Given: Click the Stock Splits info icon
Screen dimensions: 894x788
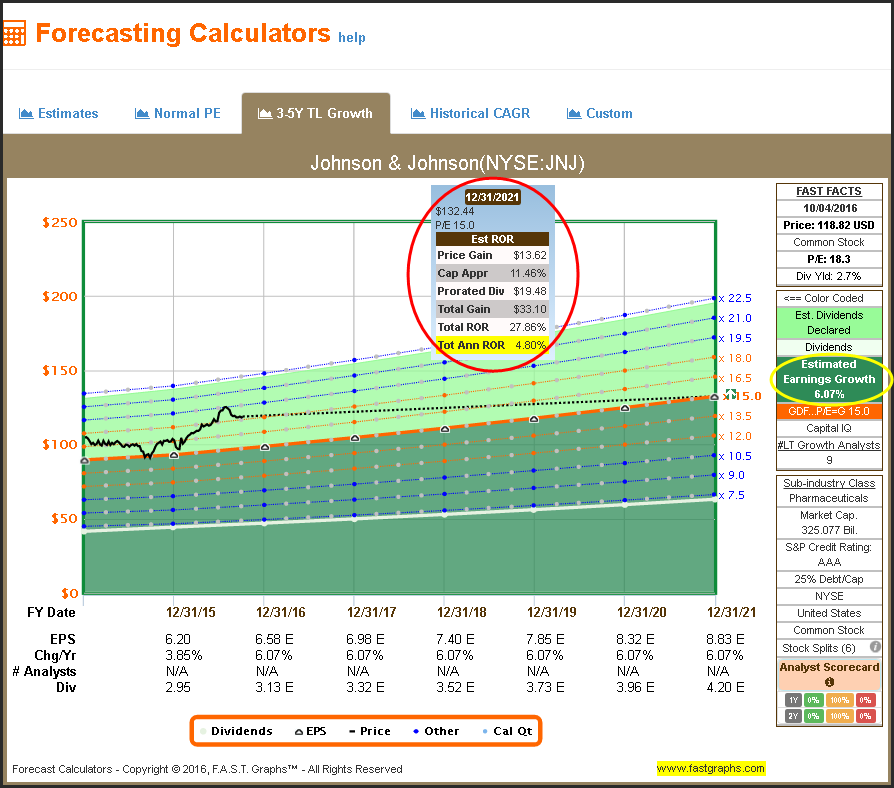Looking at the screenshot, I should coord(875,647).
